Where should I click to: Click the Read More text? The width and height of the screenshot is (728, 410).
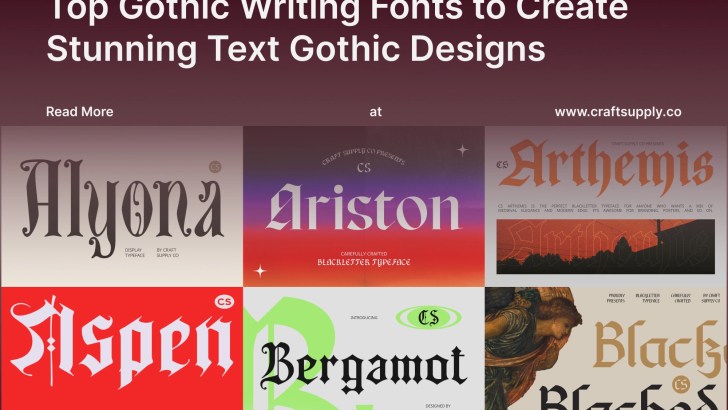[79, 112]
